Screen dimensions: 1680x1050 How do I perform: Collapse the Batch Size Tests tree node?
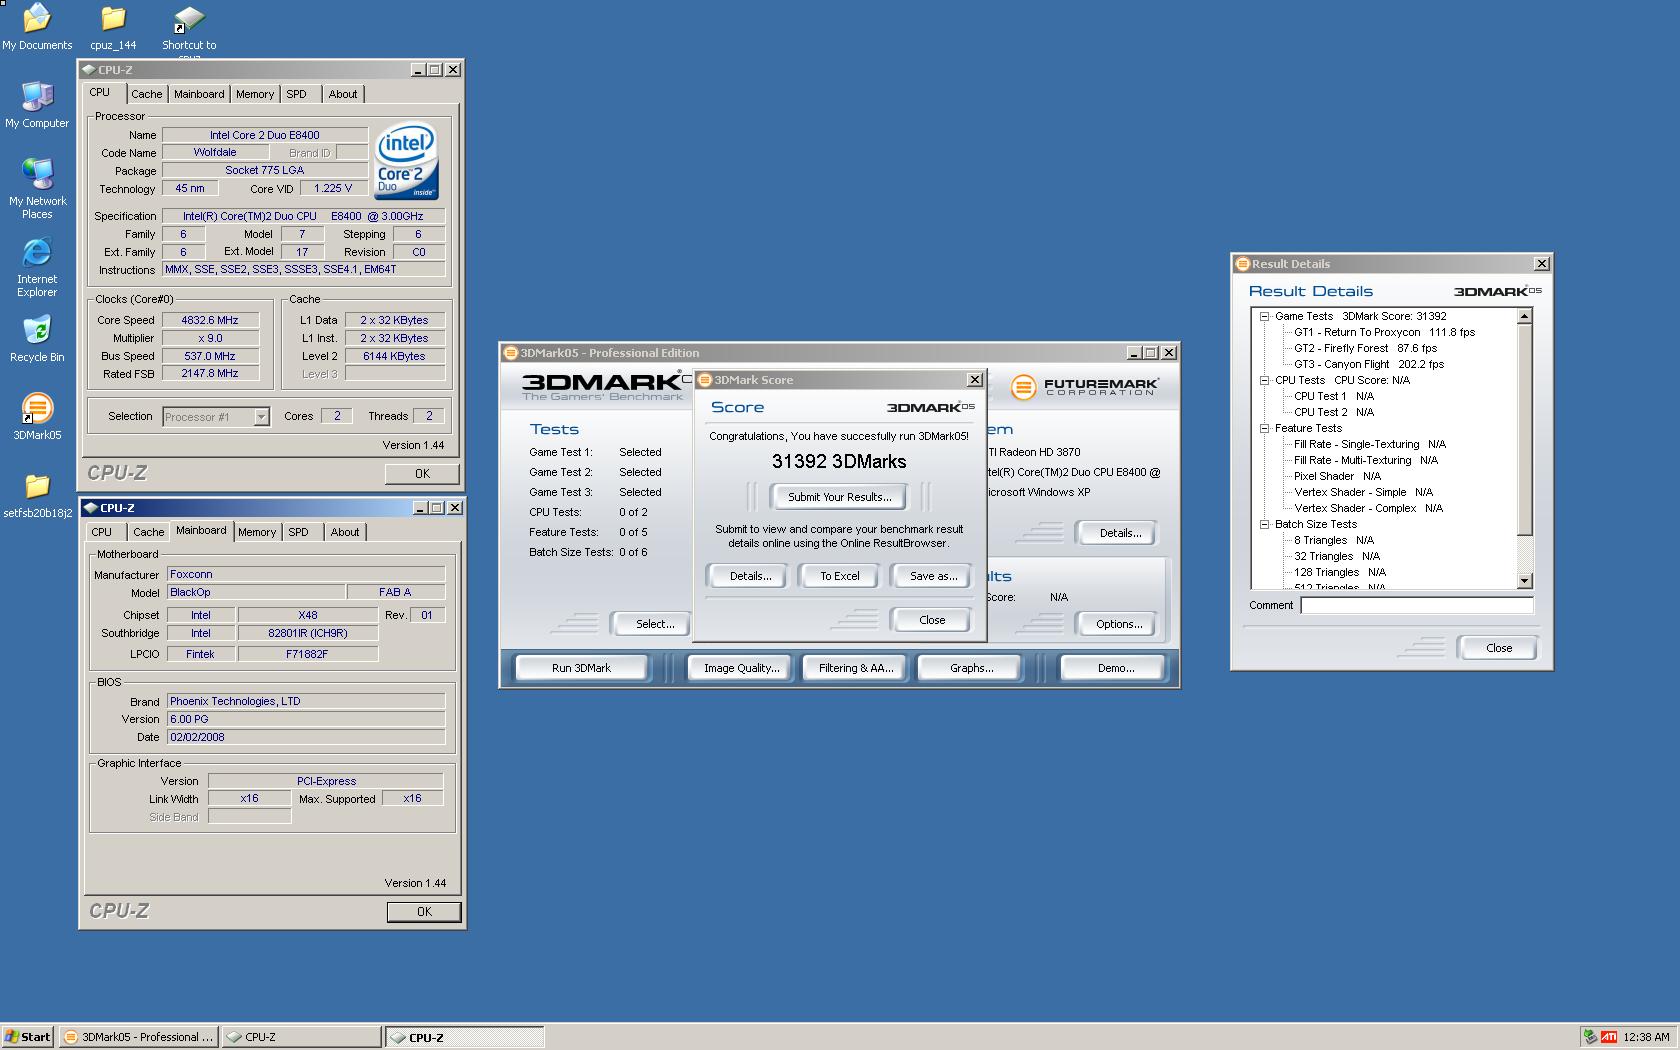click(x=1264, y=524)
